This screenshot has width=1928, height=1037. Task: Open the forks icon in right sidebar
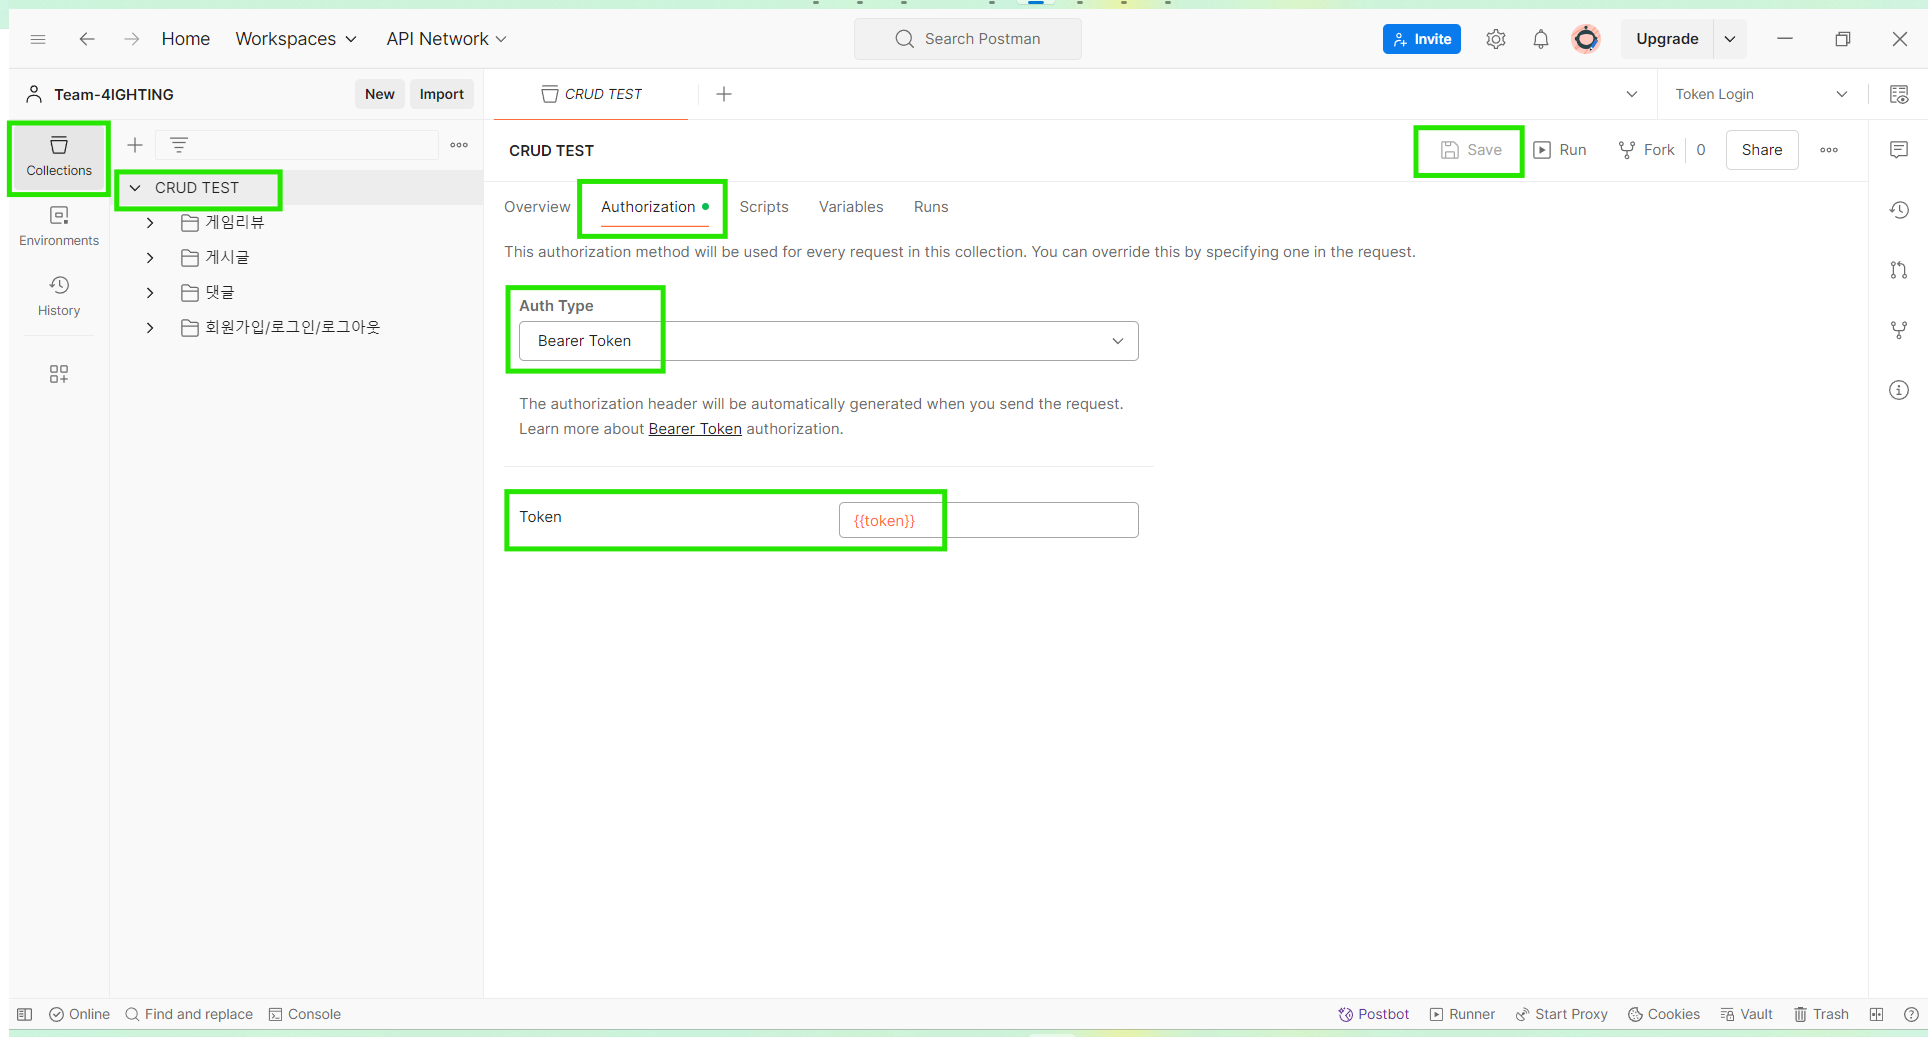[x=1899, y=330]
